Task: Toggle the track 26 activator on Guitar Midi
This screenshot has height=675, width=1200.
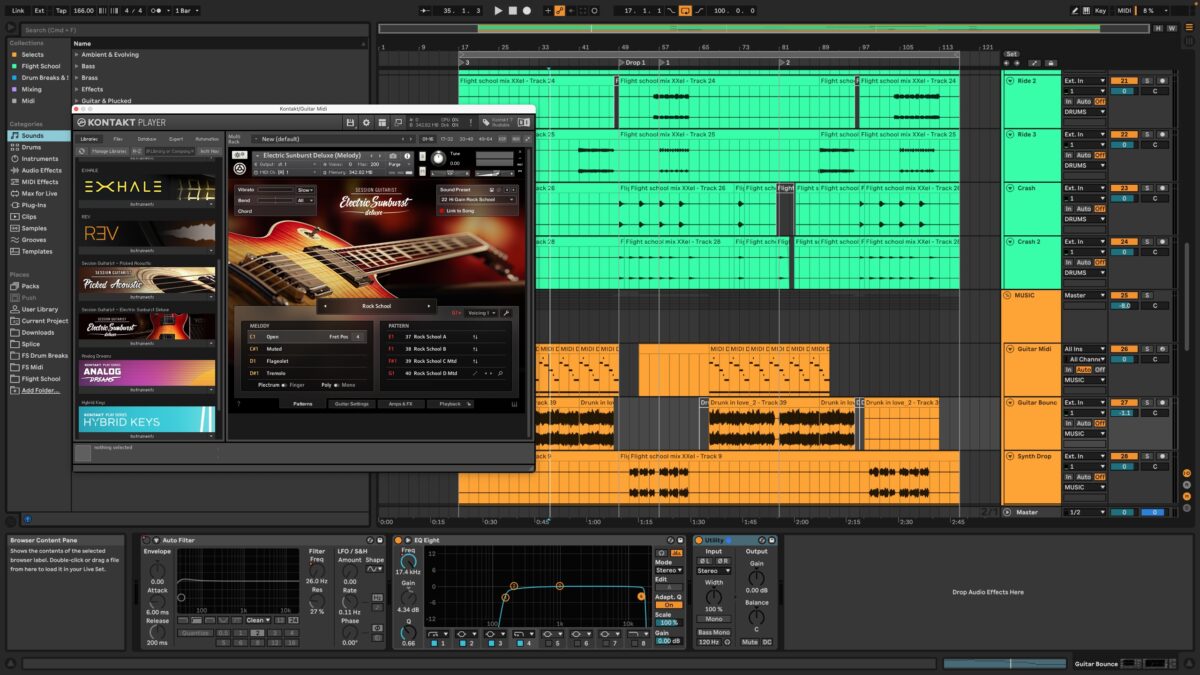Action: [1124, 349]
